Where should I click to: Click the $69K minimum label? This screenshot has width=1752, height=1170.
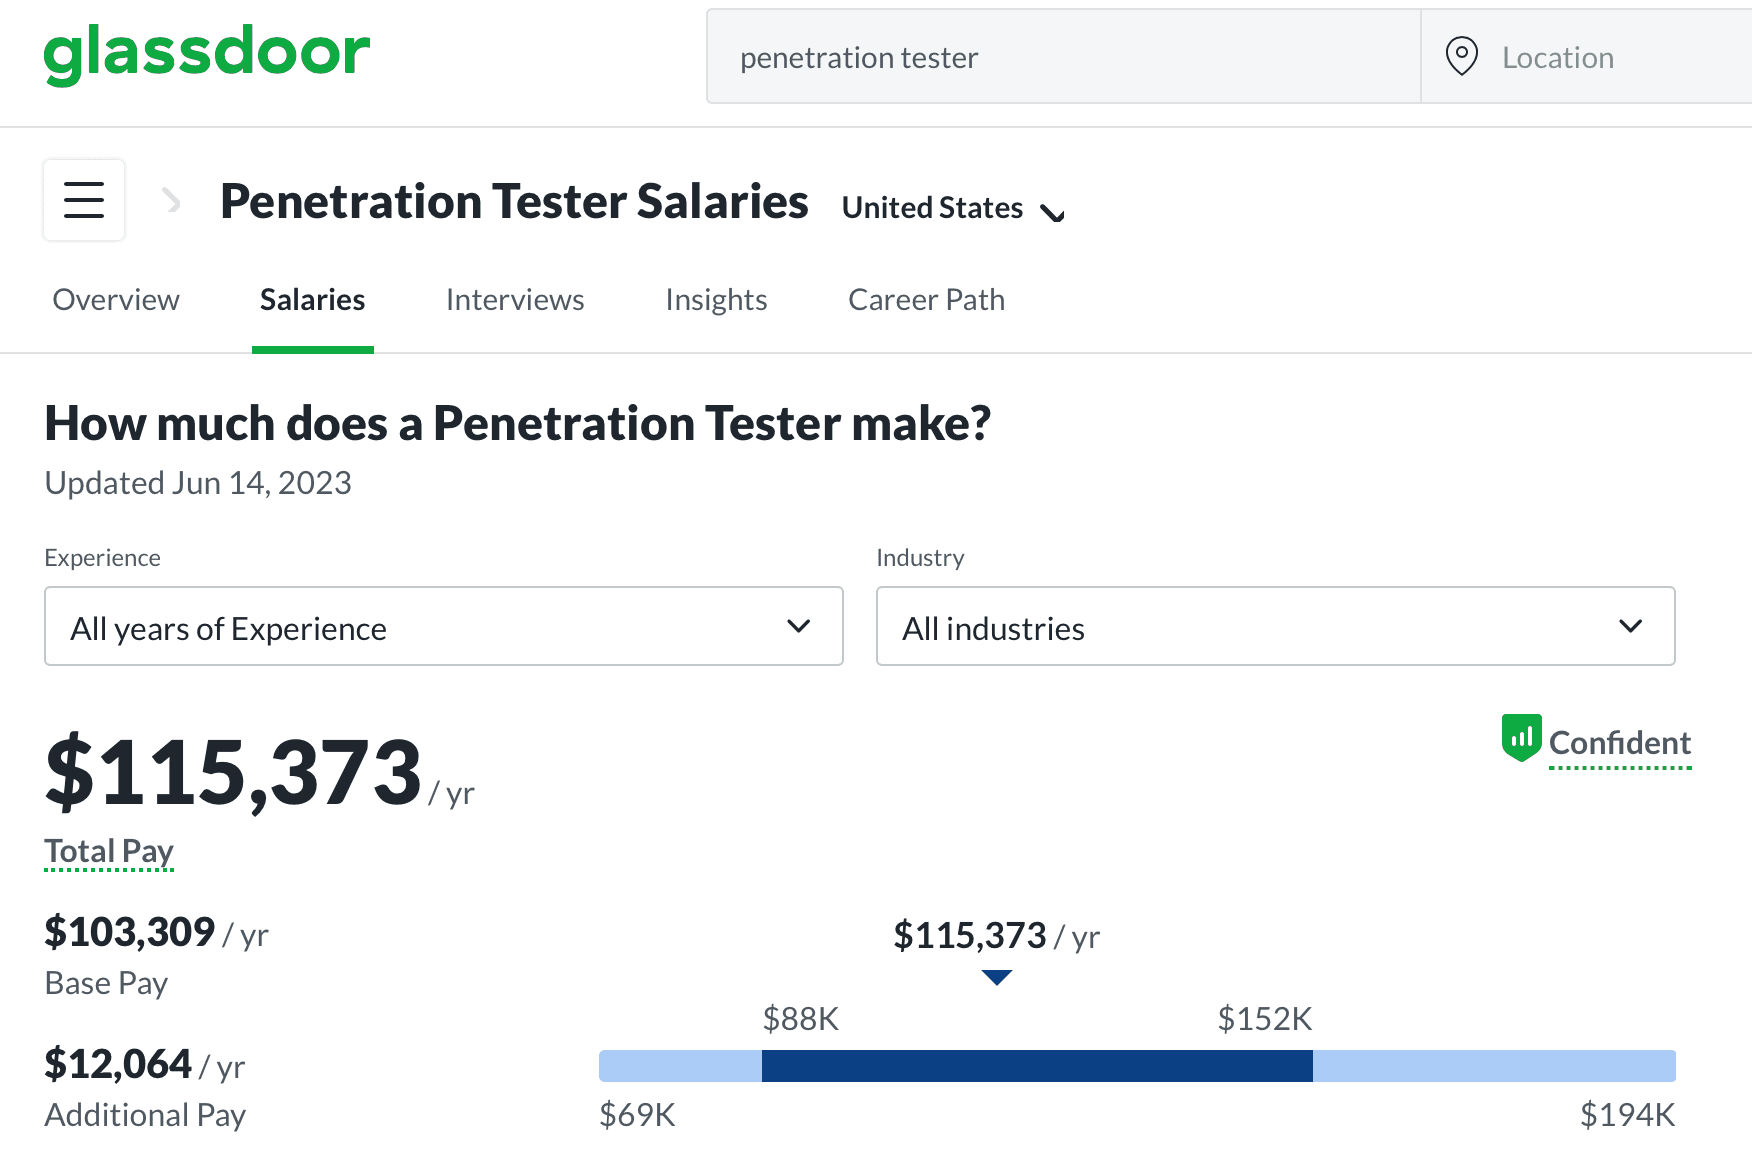637,1115
